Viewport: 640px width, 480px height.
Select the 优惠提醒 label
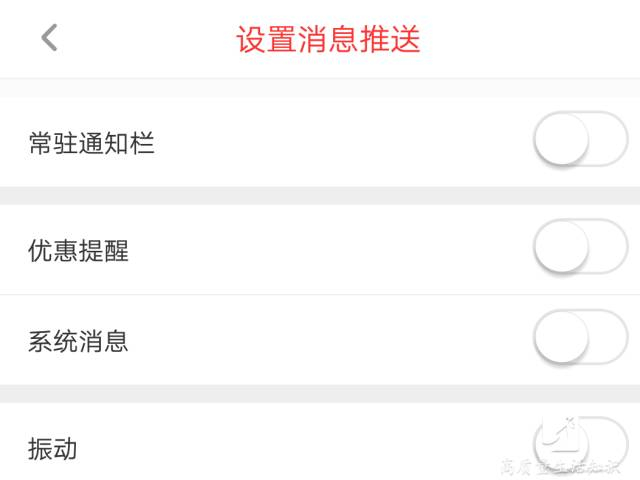tap(79, 251)
